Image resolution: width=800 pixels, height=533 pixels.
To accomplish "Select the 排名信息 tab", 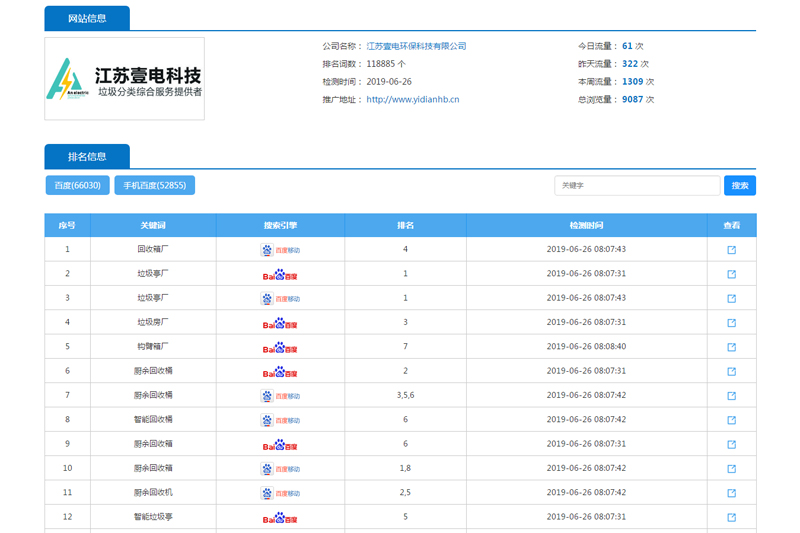I will click(87, 157).
